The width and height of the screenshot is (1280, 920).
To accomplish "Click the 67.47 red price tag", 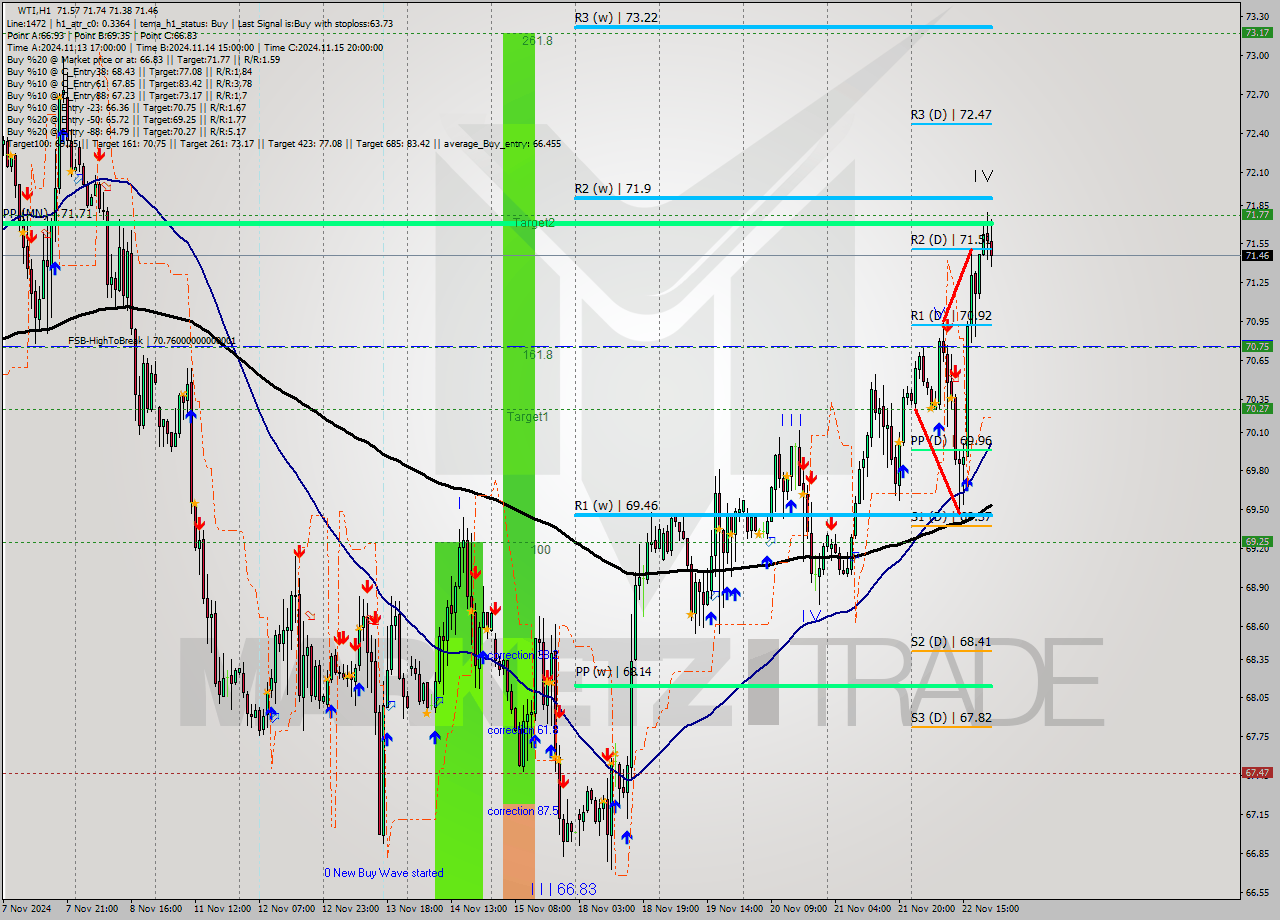I will coord(1257,773).
